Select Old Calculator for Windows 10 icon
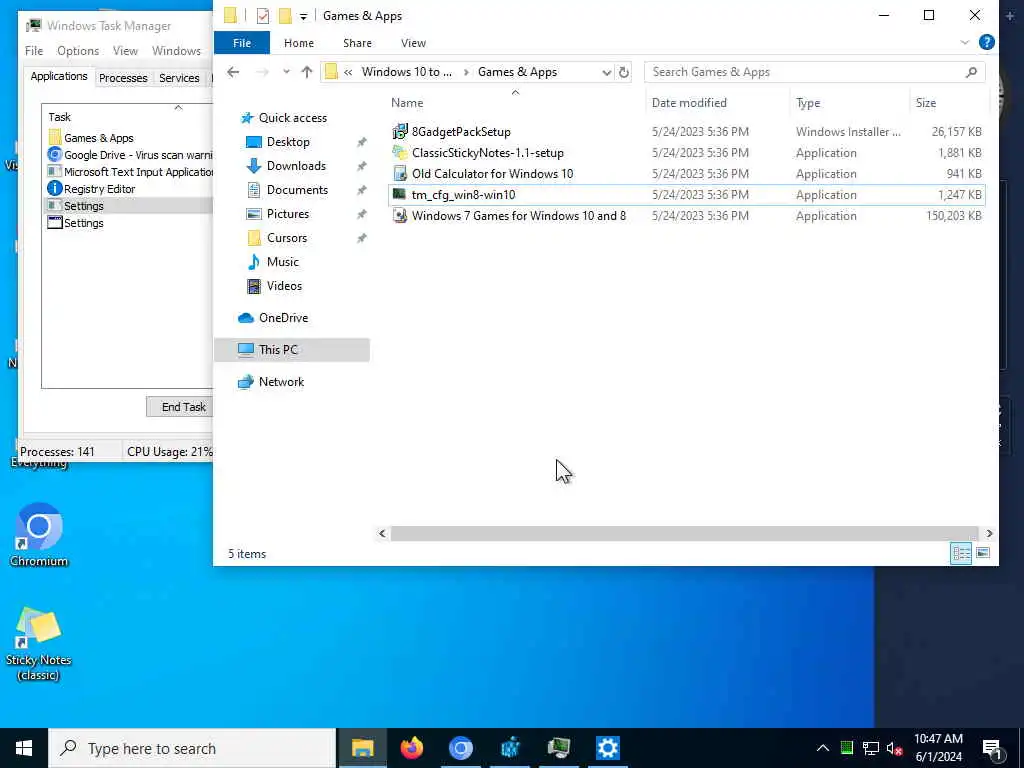 point(400,174)
